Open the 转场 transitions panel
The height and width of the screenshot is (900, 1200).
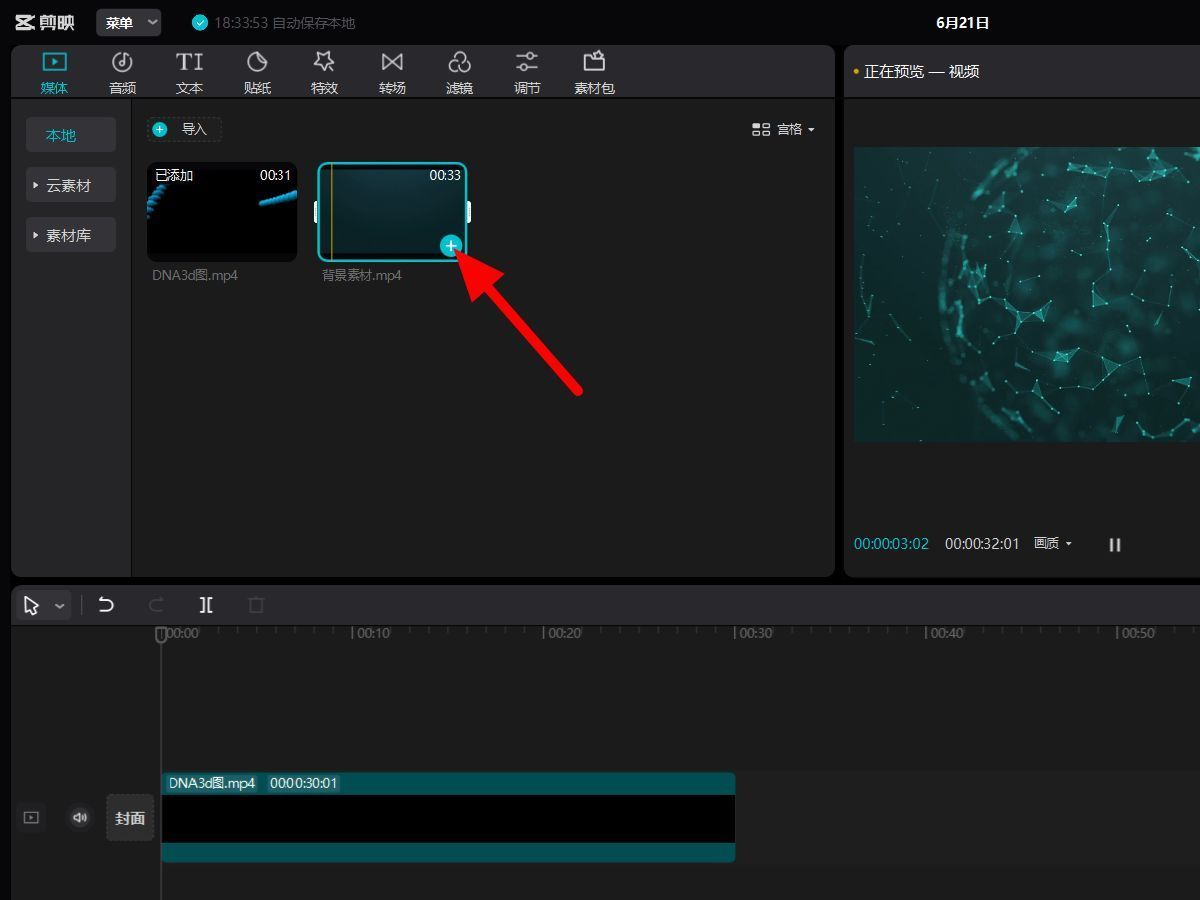coord(392,72)
